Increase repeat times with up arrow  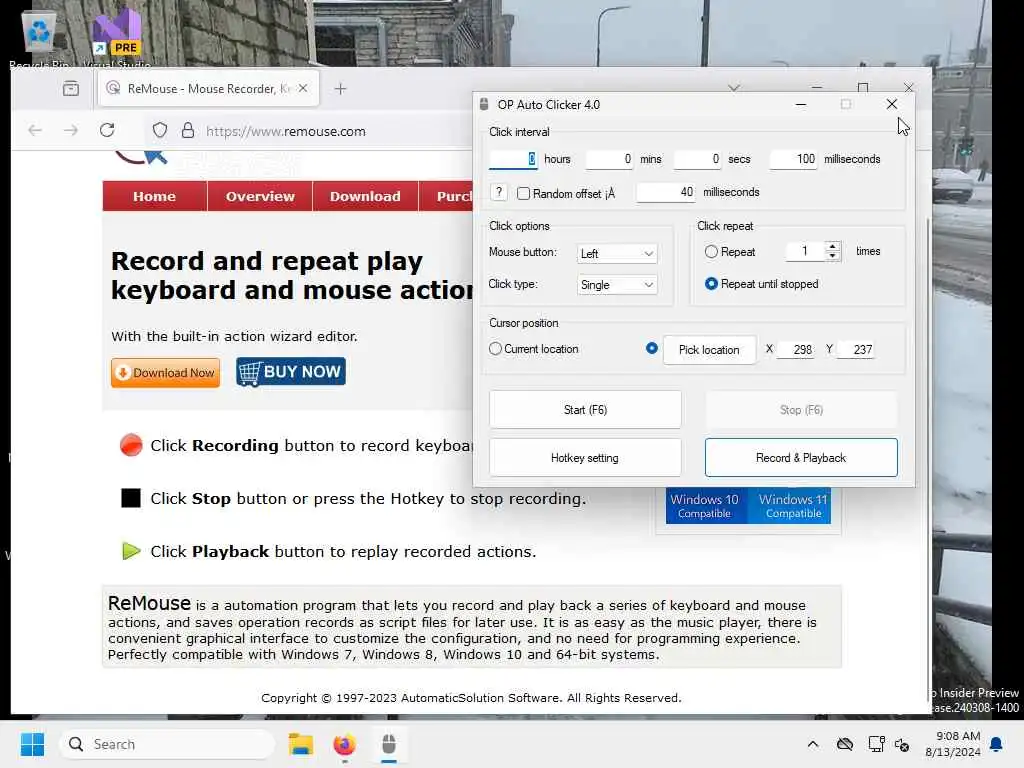(x=832, y=247)
